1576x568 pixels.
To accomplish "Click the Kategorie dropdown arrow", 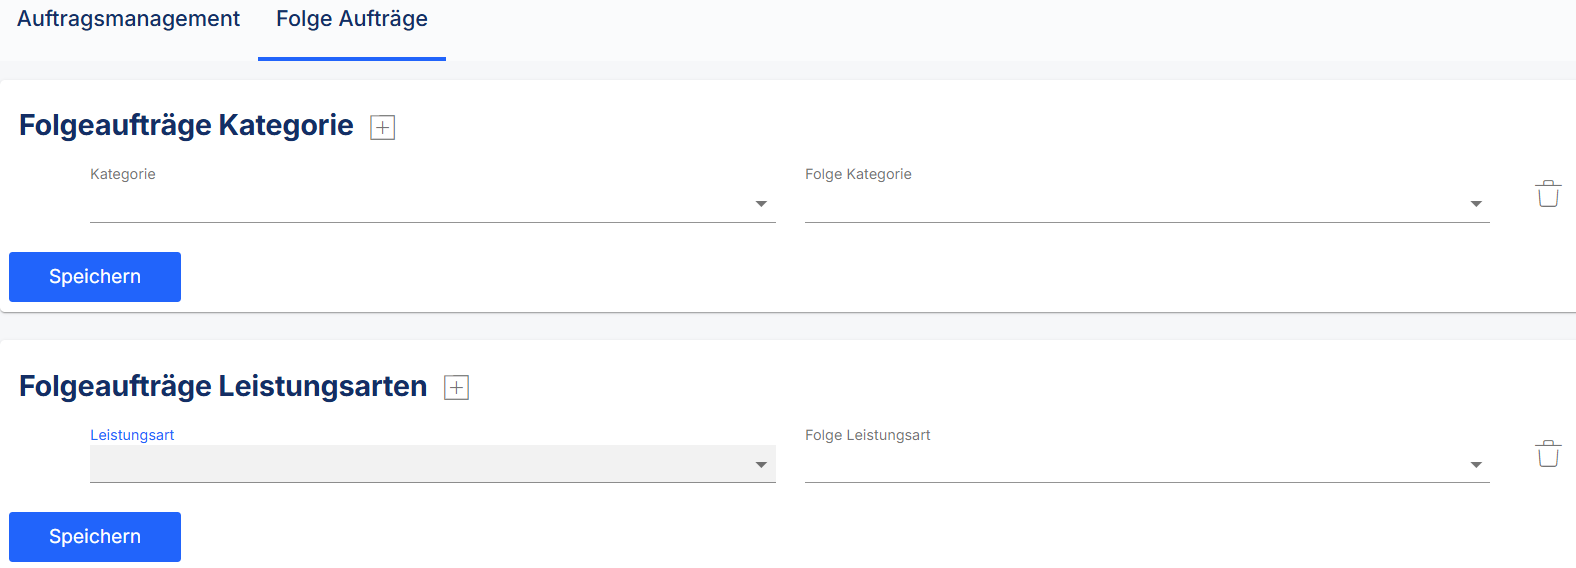I will click(x=761, y=204).
